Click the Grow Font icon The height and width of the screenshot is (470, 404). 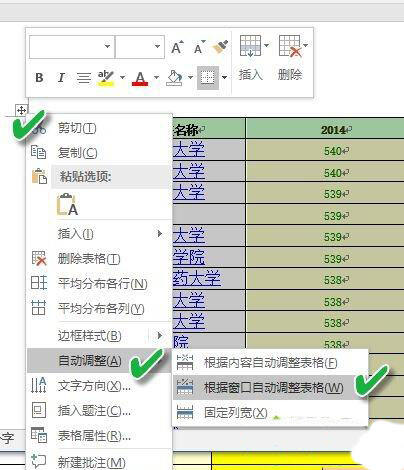[x=177, y=47]
